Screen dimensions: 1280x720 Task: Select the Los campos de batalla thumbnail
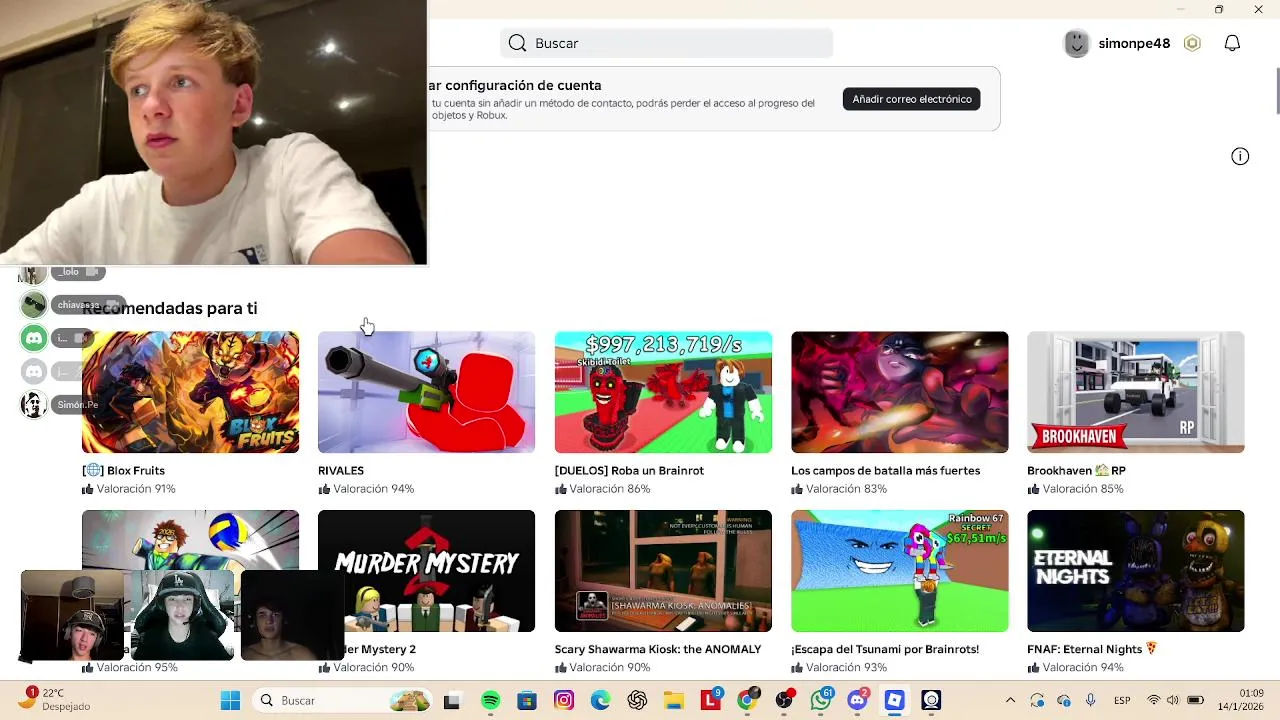click(x=899, y=392)
